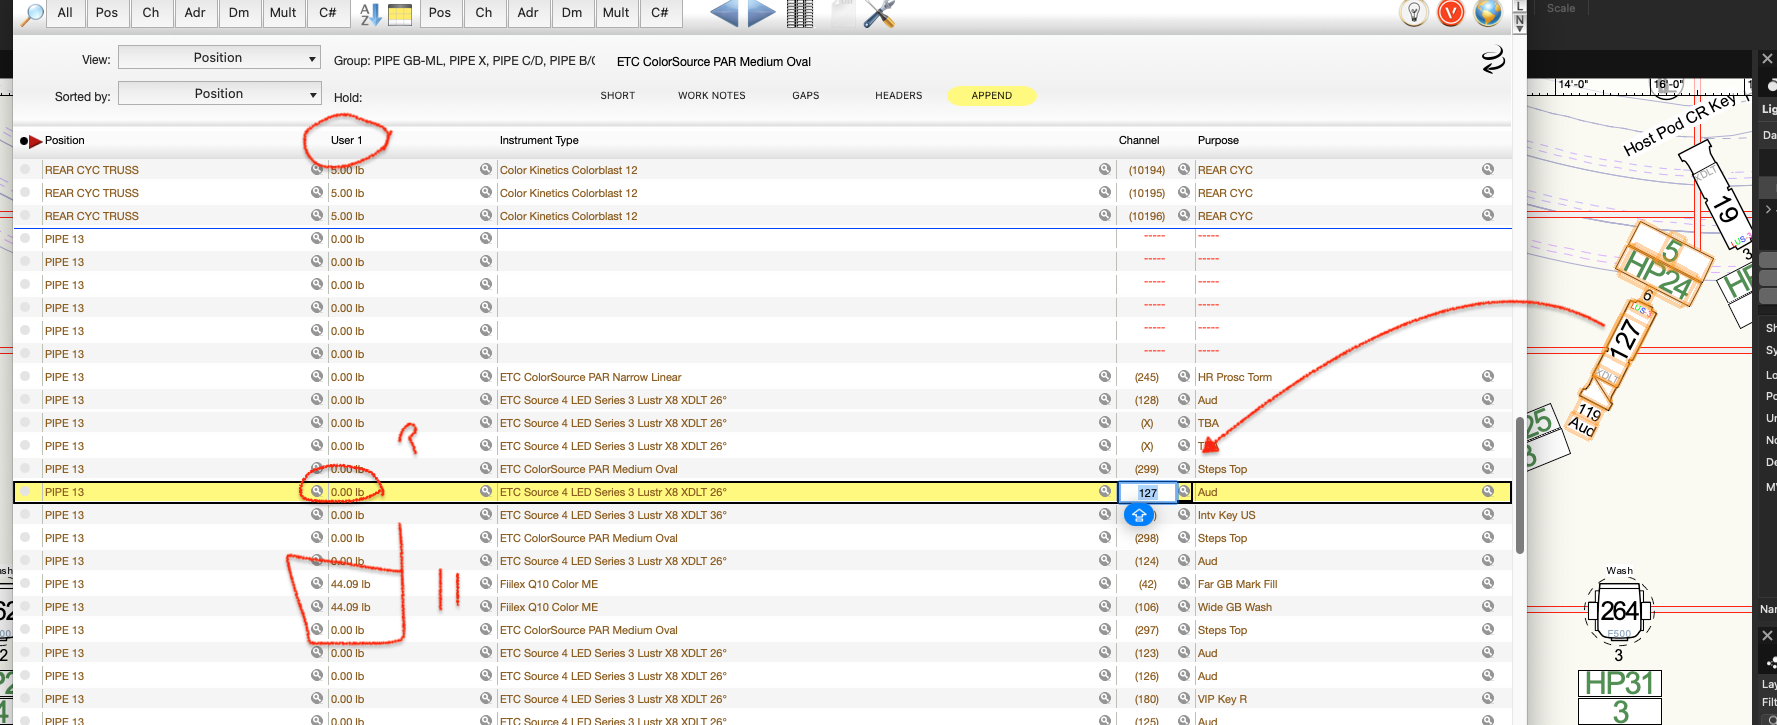Open the wrench and screwdriver tools icon

[x=878, y=14]
